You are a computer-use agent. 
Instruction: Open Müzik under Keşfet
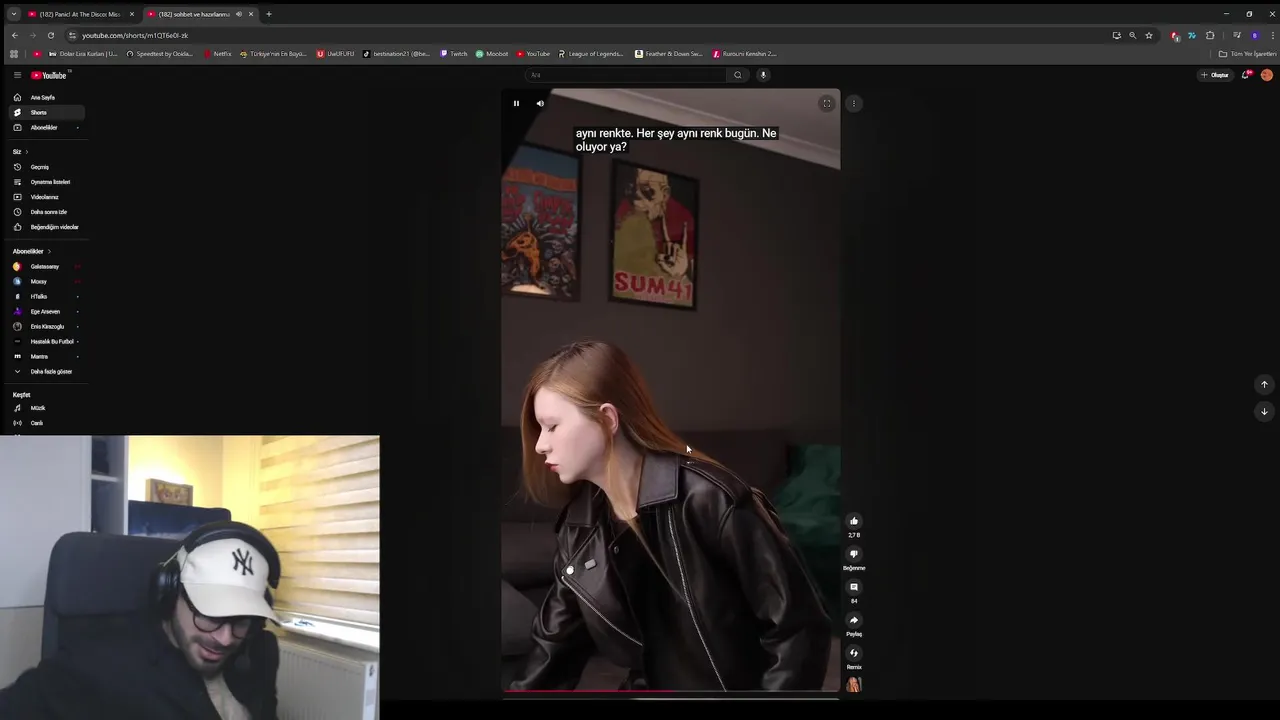(x=46, y=408)
